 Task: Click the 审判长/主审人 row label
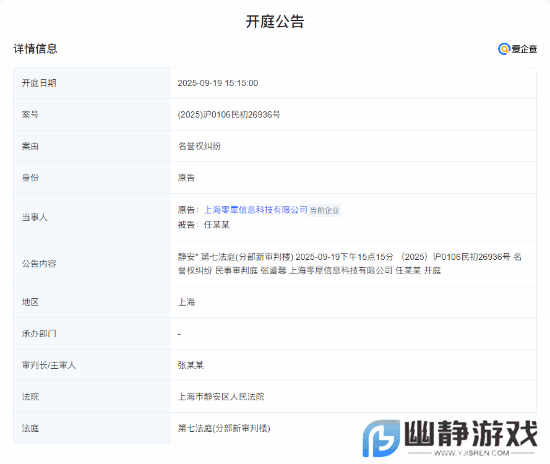49,365
